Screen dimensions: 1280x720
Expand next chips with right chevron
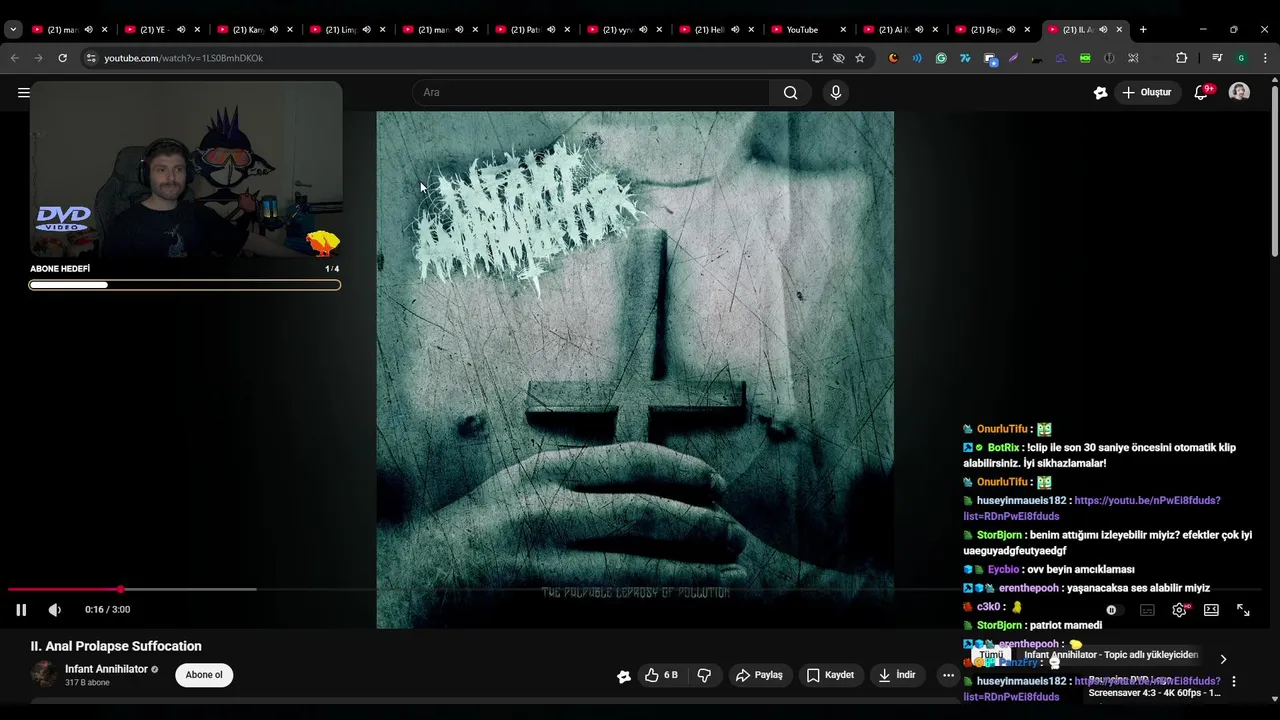click(1222, 659)
